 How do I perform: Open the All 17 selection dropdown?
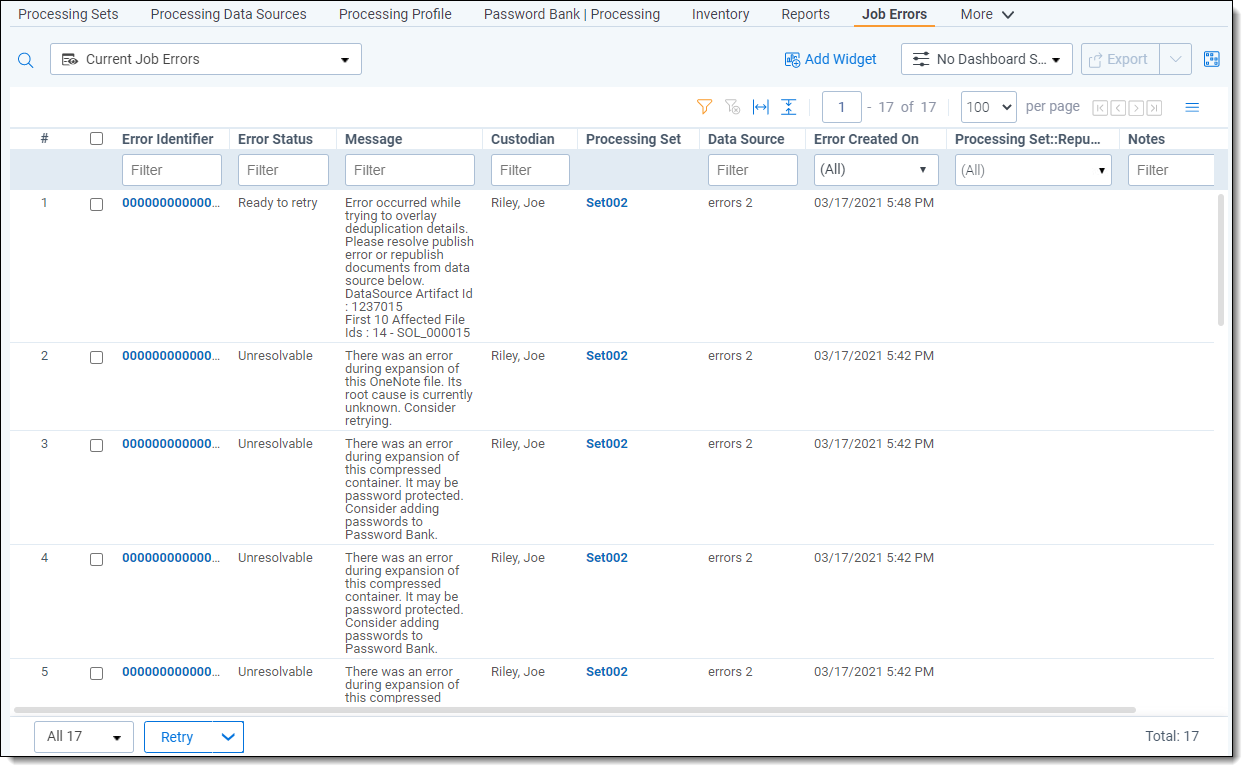(84, 737)
